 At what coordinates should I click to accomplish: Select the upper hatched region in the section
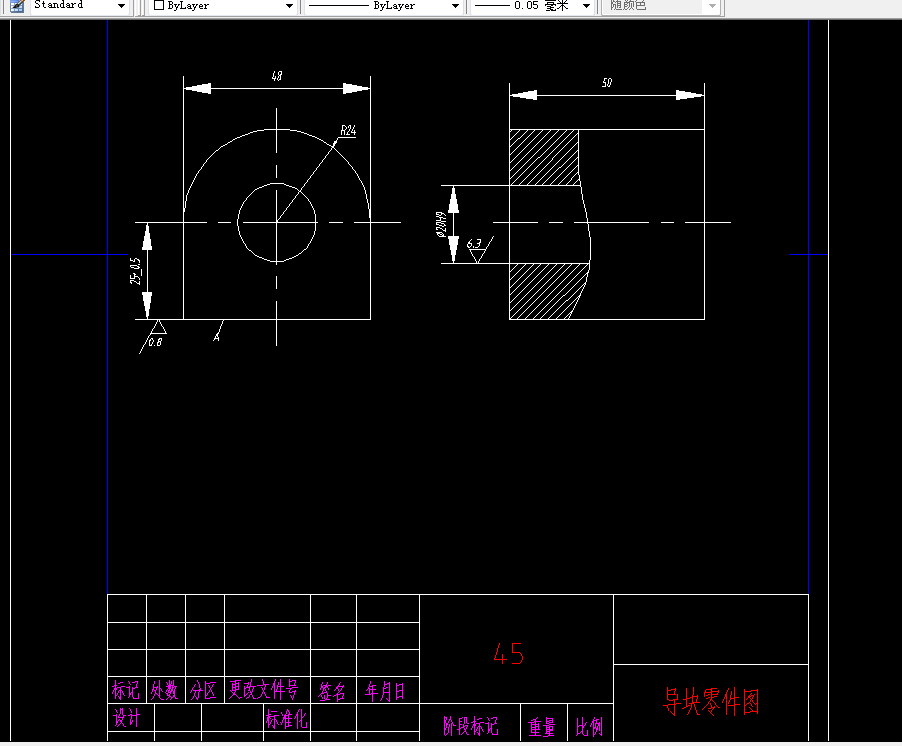point(545,155)
